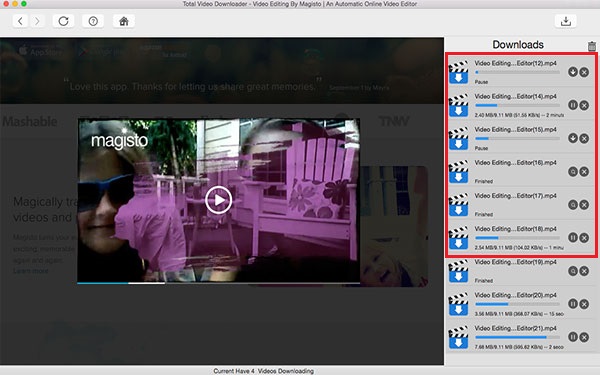Click the Editor(20).mp4 progress bar
The image size is (600, 375).
coord(517,304)
